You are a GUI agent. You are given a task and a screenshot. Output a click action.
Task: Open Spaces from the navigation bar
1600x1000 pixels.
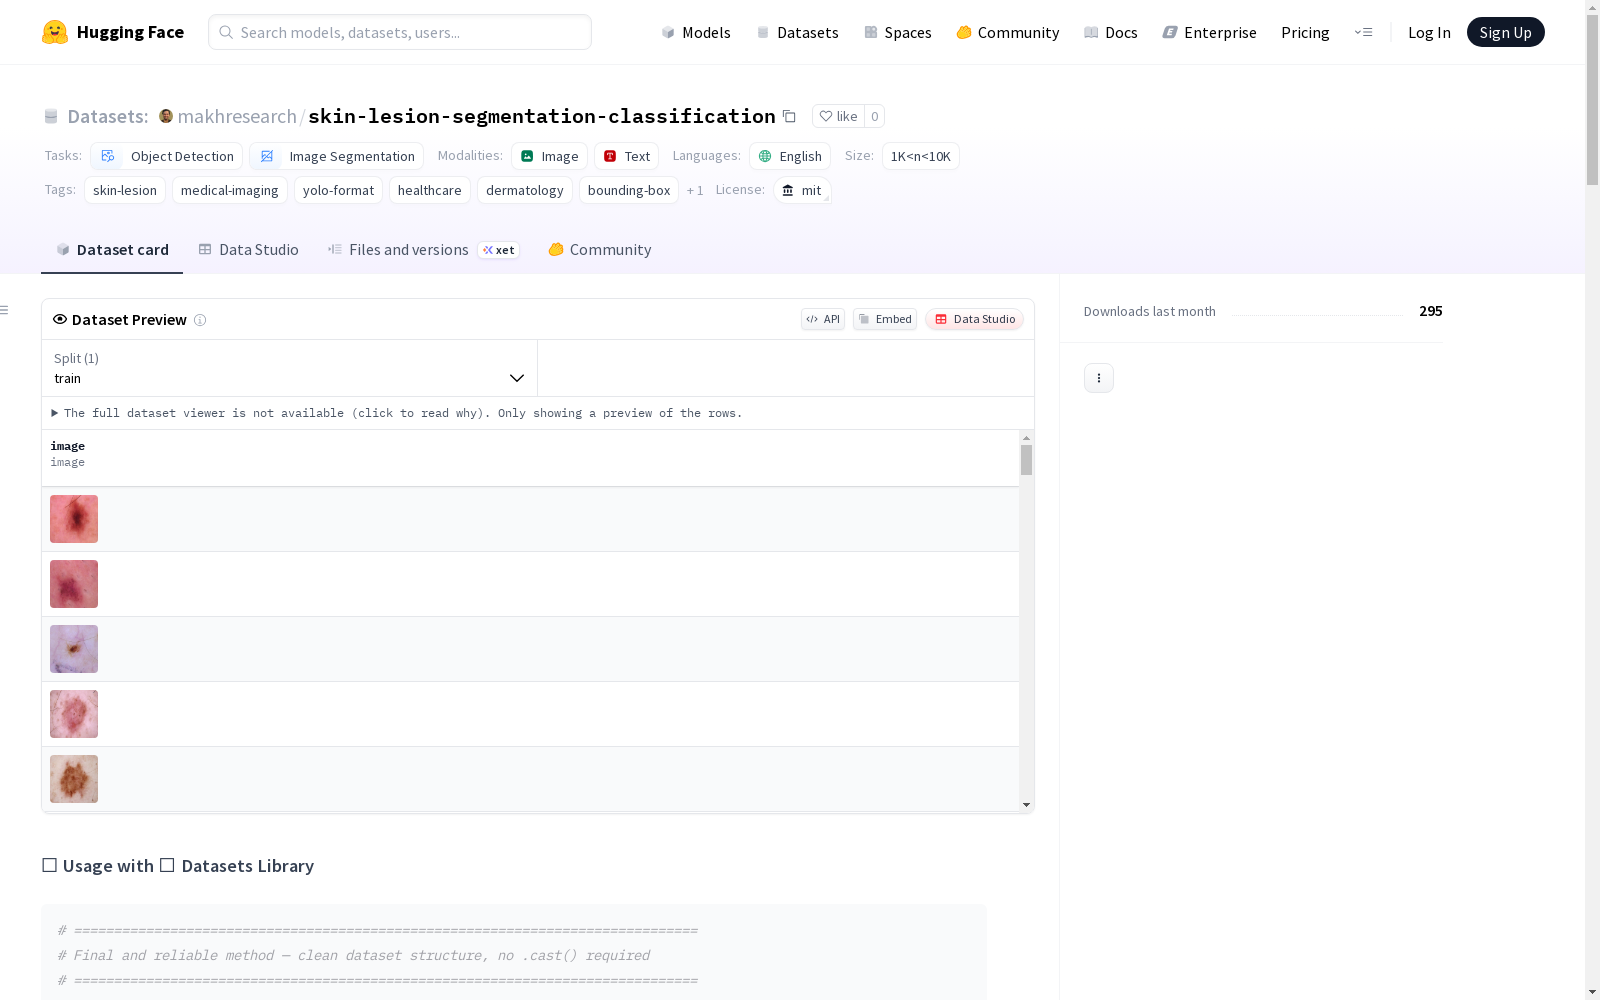tap(898, 32)
